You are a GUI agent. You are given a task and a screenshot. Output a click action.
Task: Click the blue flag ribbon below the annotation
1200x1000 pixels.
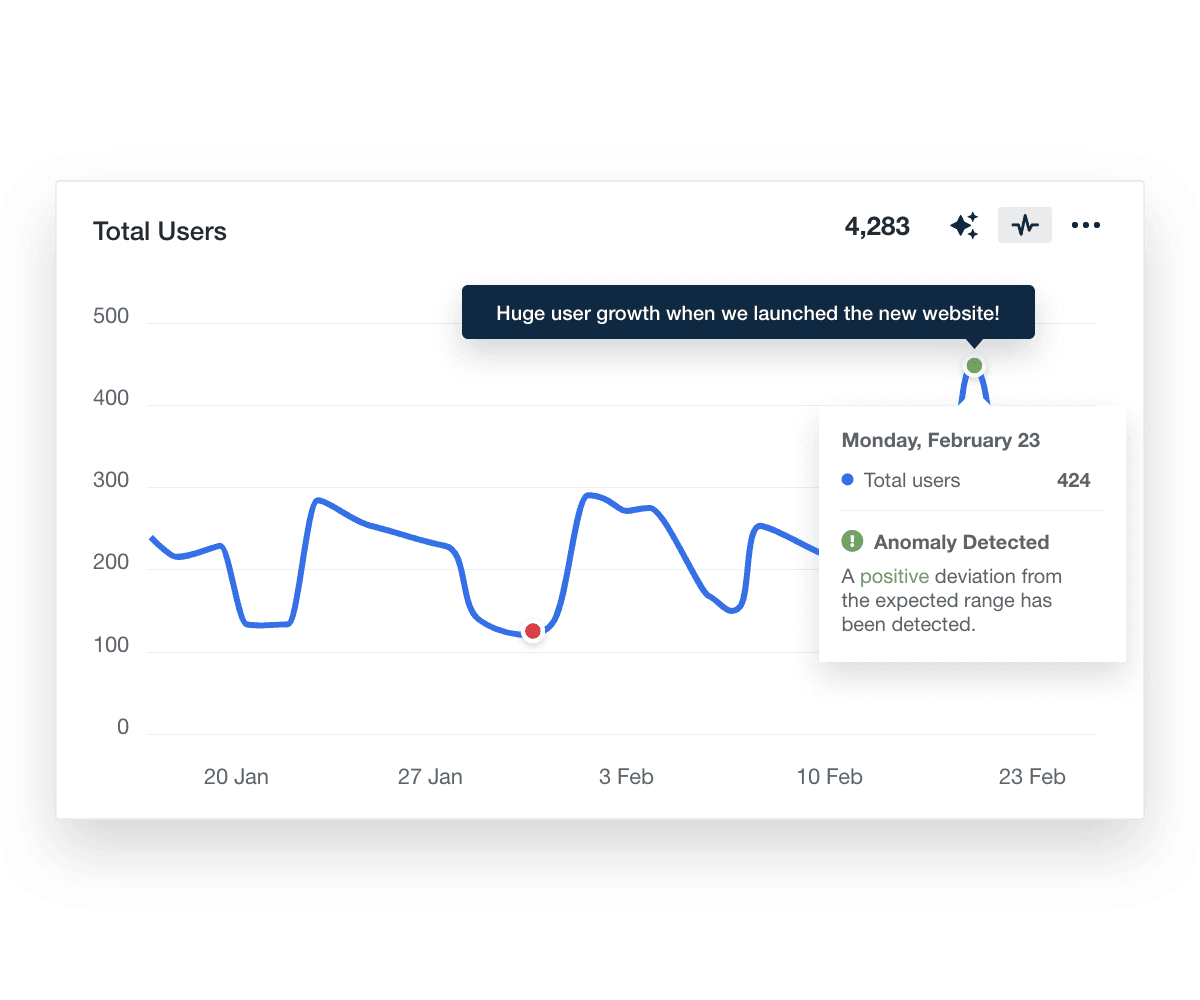(973, 390)
